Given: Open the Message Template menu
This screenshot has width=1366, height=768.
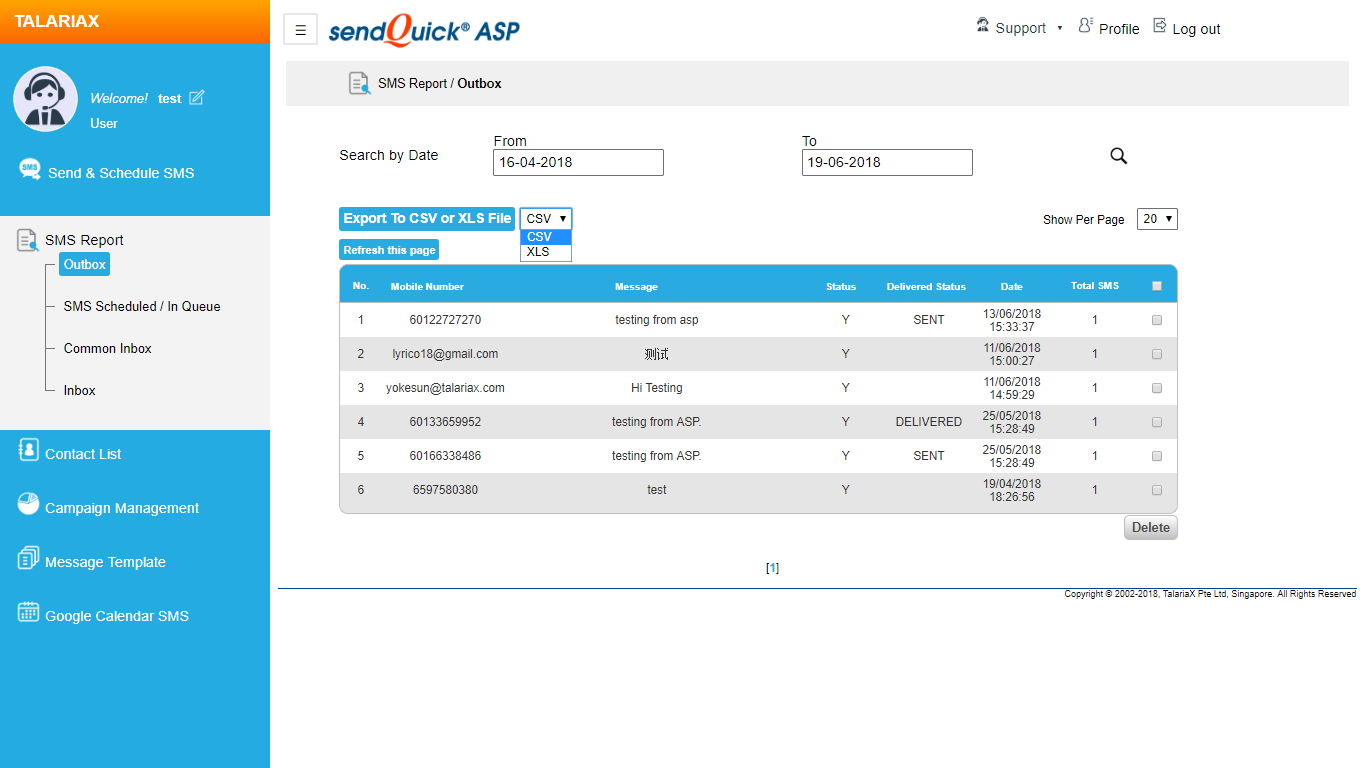Looking at the screenshot, I should click(105, 562).
